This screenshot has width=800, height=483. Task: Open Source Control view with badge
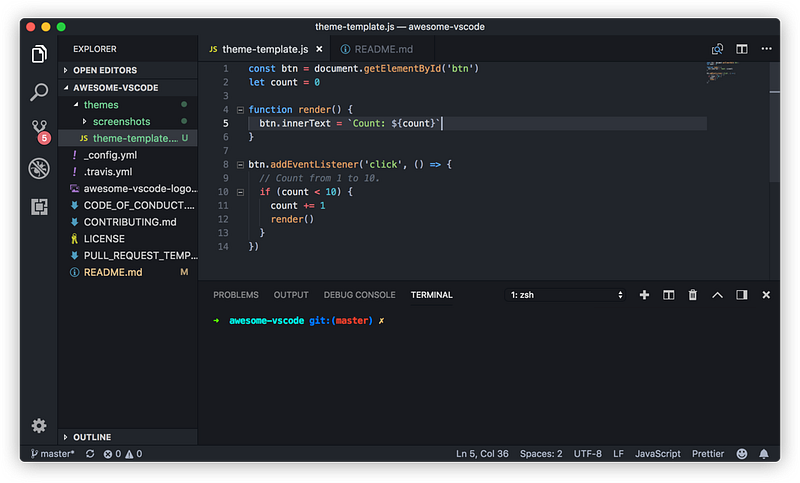[x=39, y=130]
